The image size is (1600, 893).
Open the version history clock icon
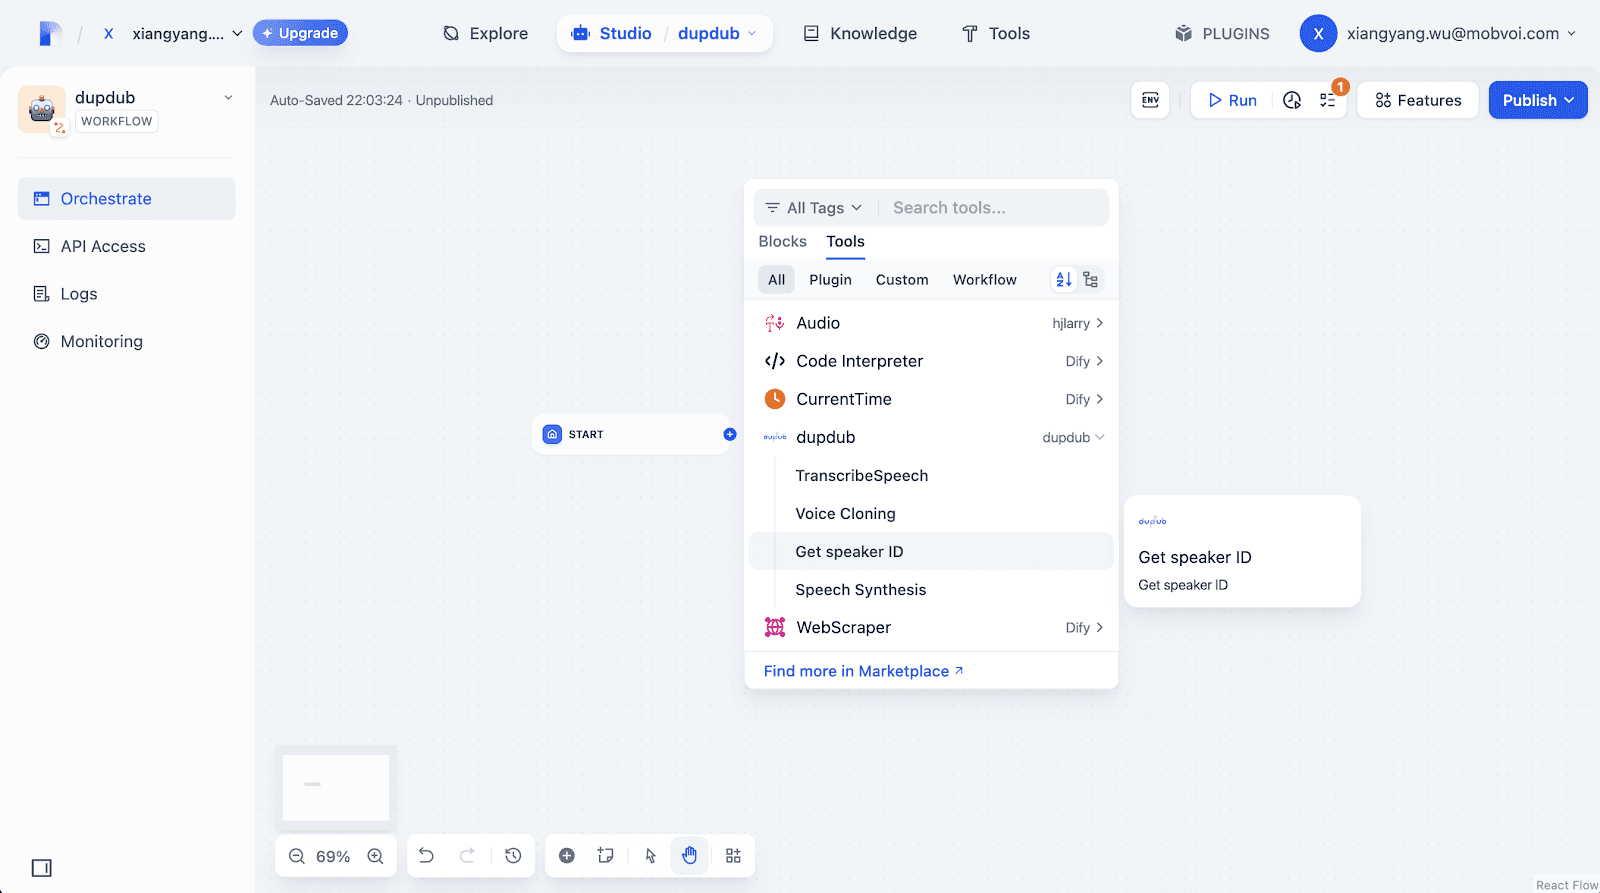point(513,855)
